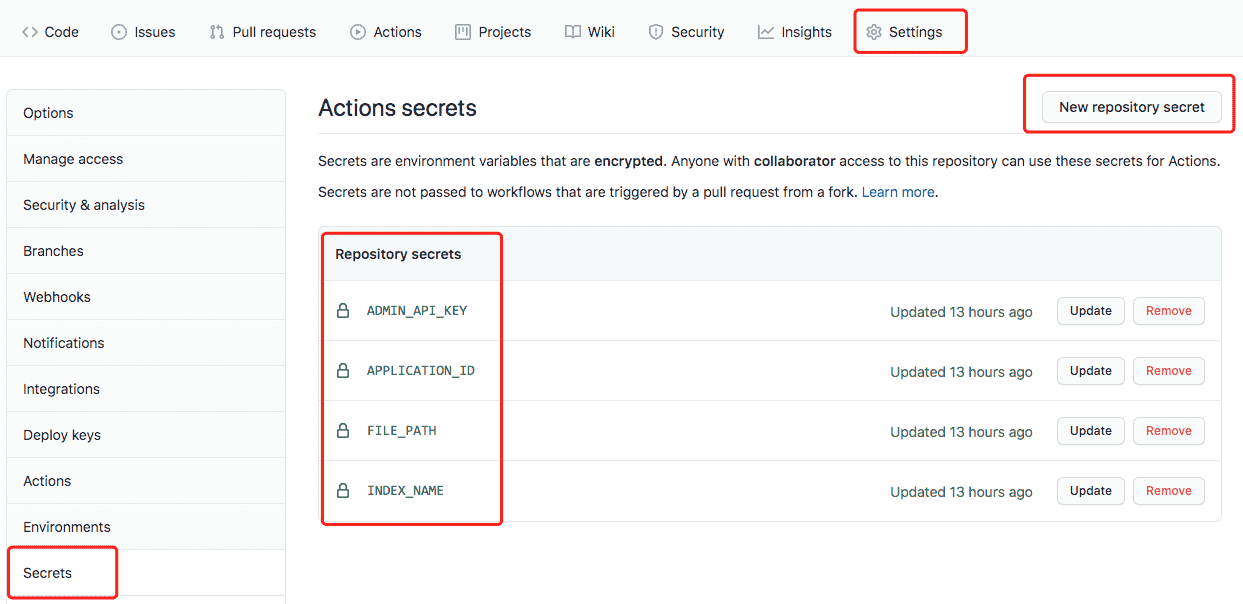Click the INDEX_NAME updated time text
This screenshot has height=604, width=1243.
[961, 492]
